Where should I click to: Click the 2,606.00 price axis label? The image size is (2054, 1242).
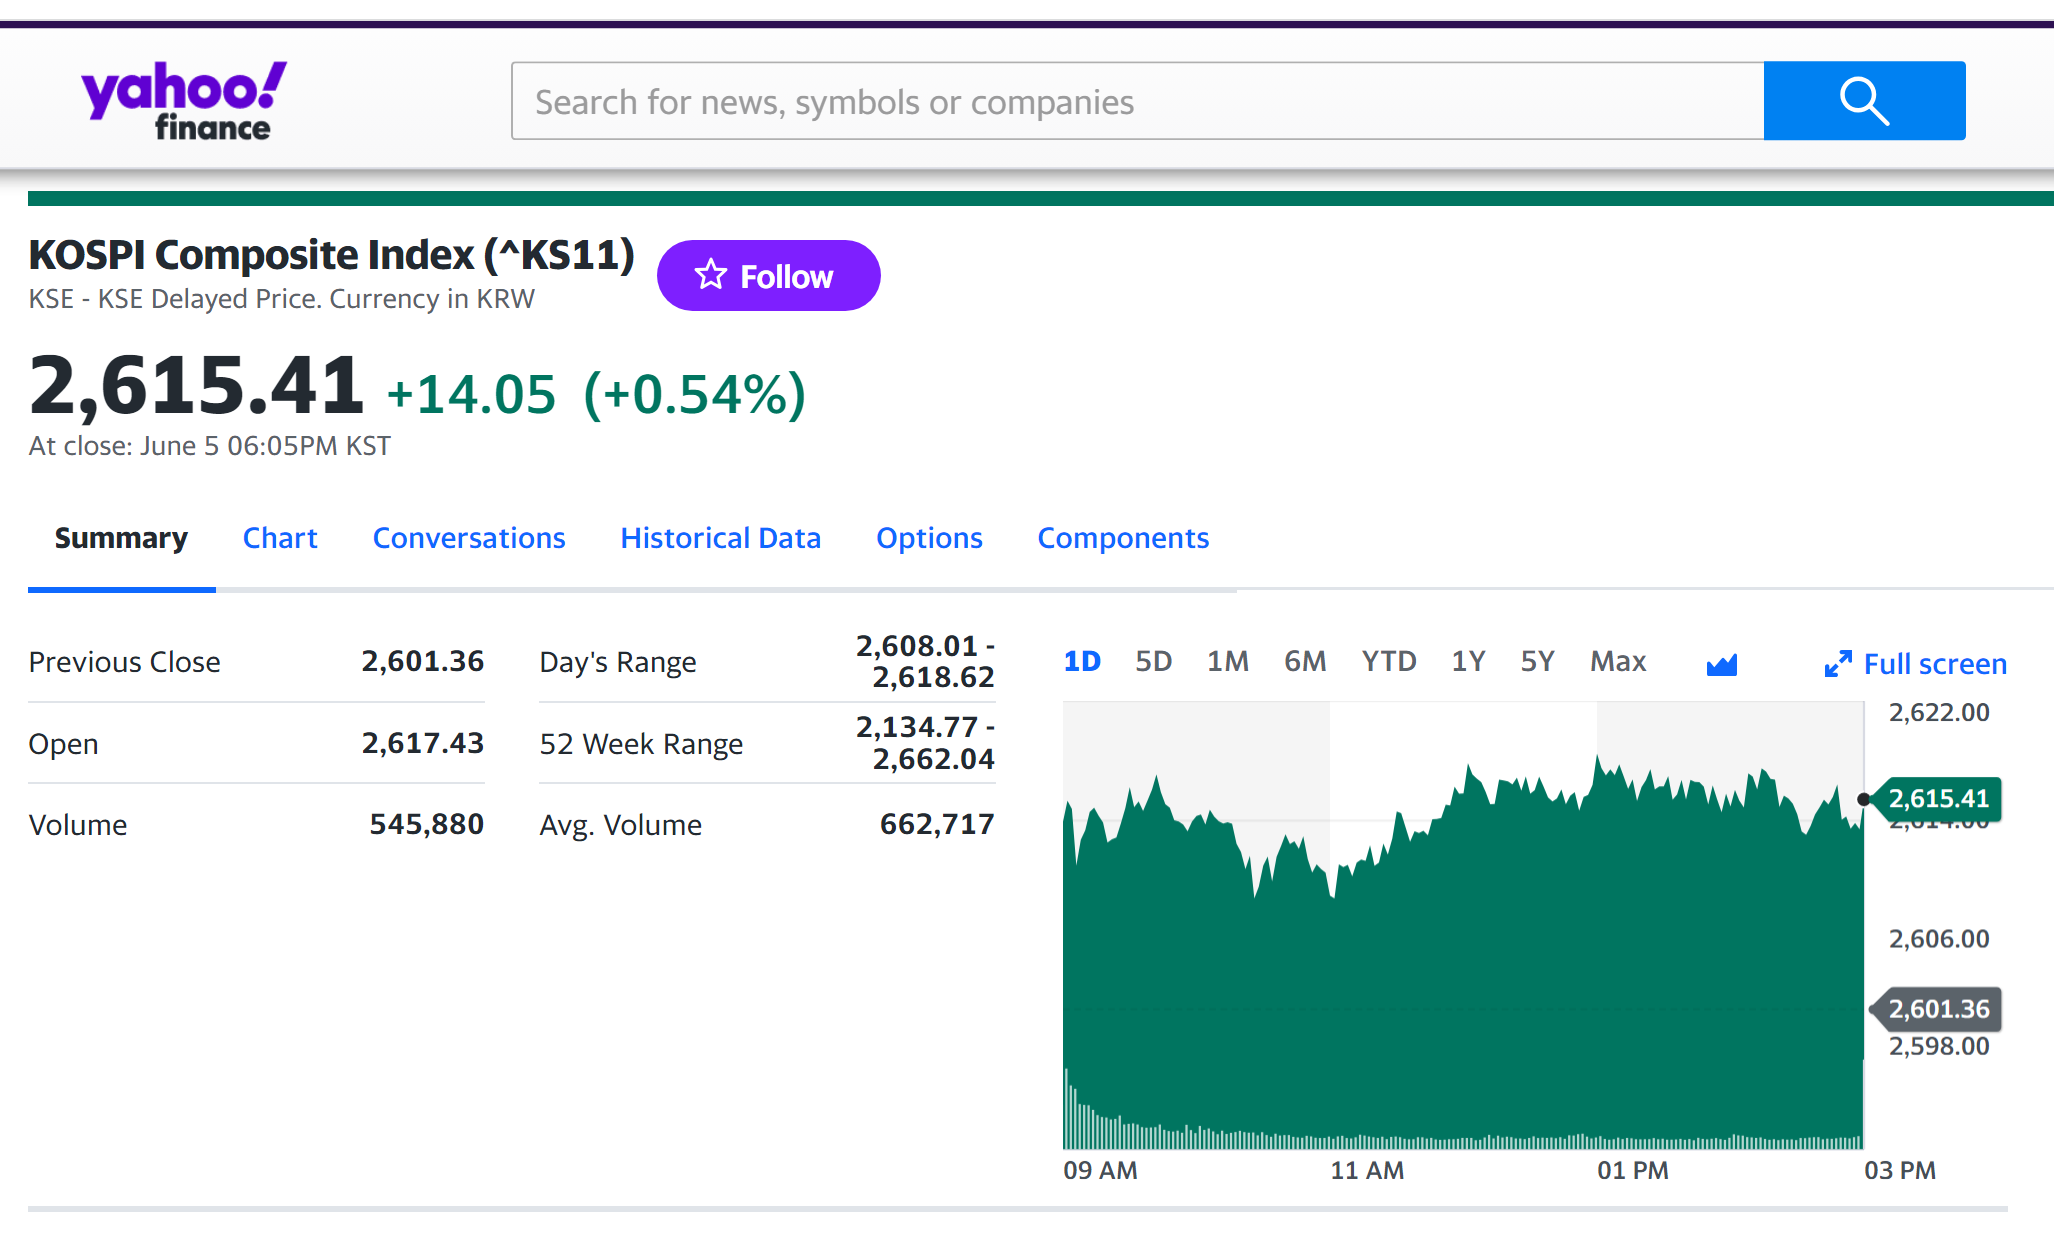point(1939,938)
